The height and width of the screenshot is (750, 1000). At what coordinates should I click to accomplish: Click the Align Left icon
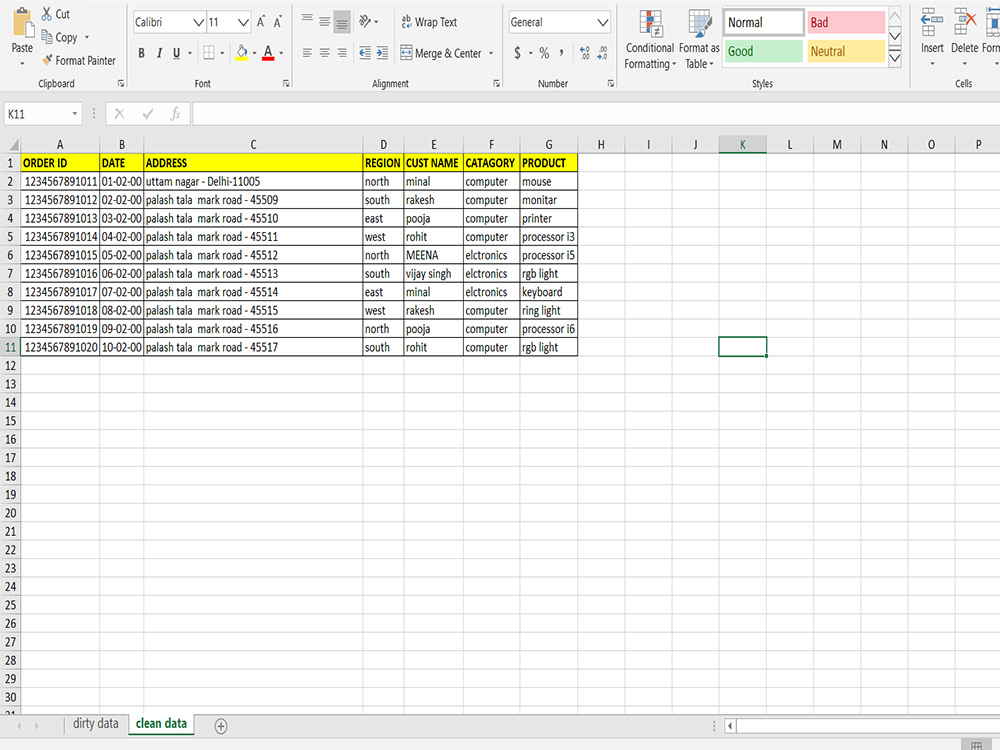307,52
